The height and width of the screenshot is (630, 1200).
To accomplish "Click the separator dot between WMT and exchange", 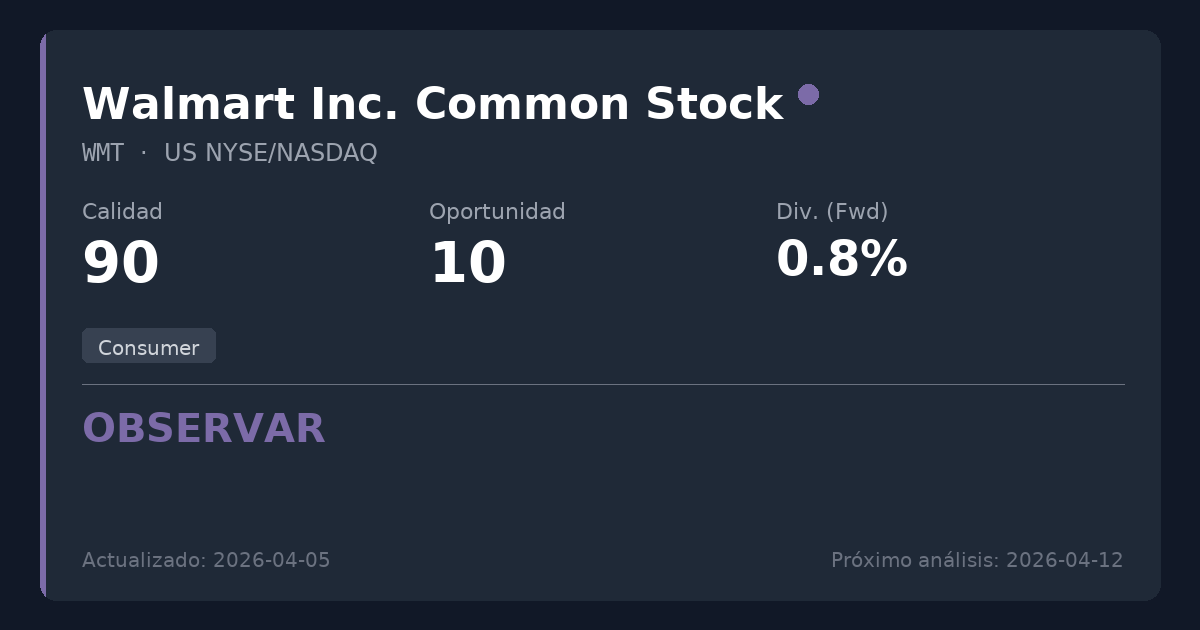I will tap(143, 153).
